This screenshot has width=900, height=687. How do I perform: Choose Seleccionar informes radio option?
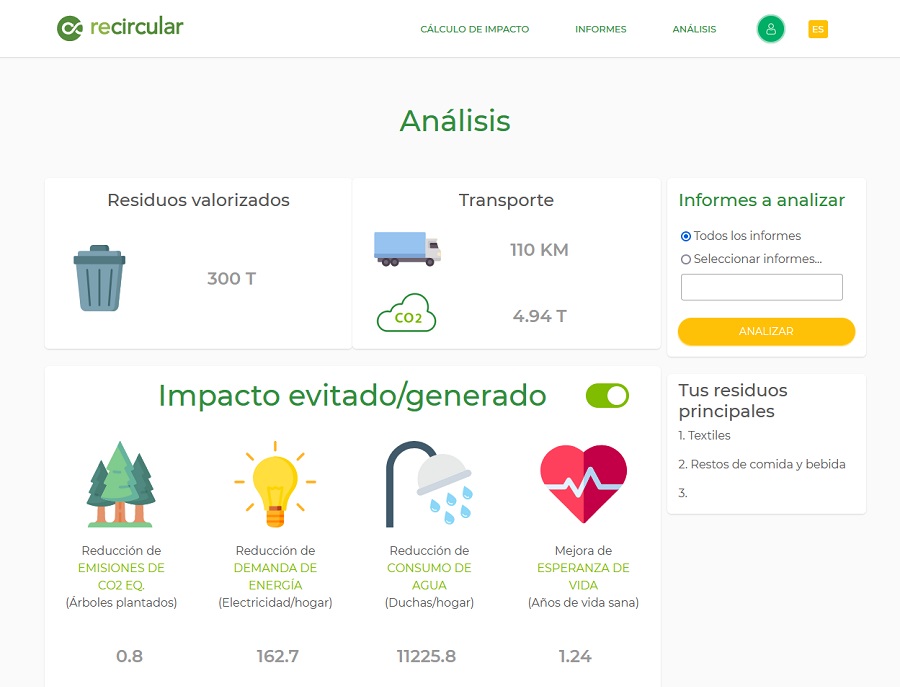coord(685,259)
